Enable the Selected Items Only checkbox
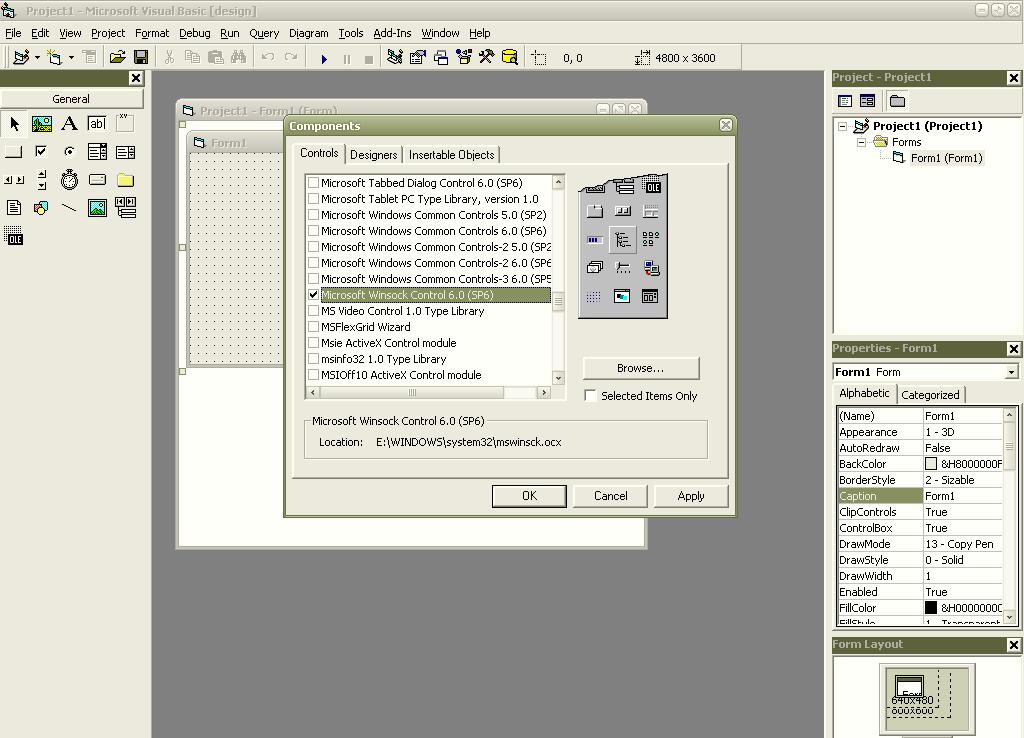 pyautogui.click(x=590, y=396)
